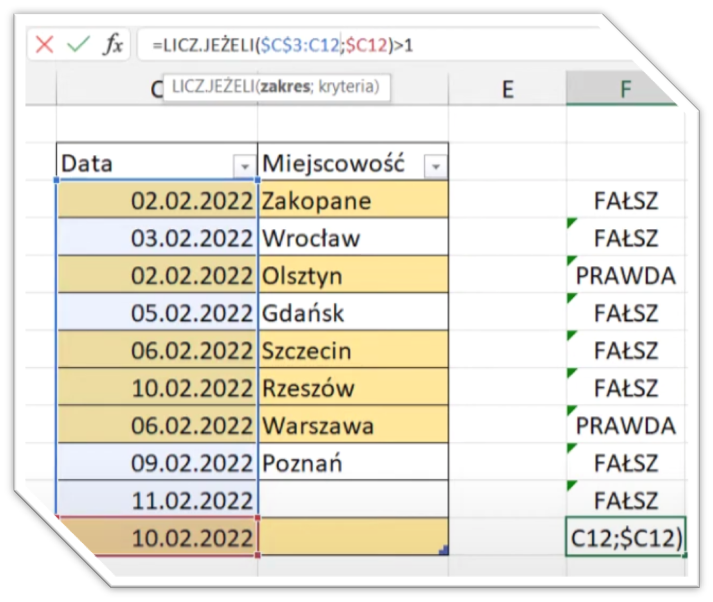Open the Data column filter dropdown
Screen dimensions: 713x602
243,166
